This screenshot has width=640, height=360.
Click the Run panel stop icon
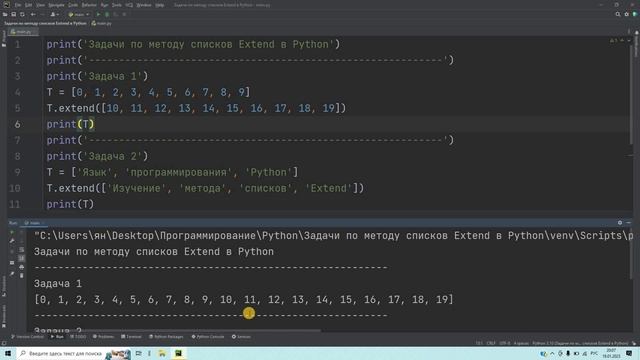click(12, 251)
